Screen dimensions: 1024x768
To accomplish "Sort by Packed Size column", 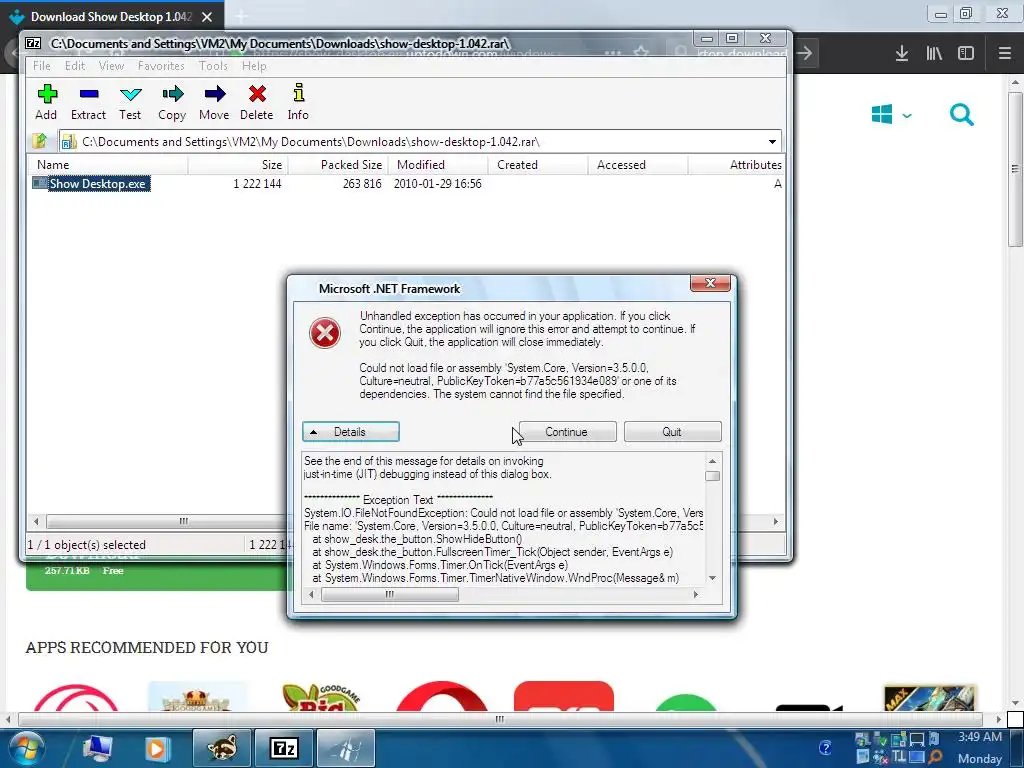I will click(x=338, y=165).
